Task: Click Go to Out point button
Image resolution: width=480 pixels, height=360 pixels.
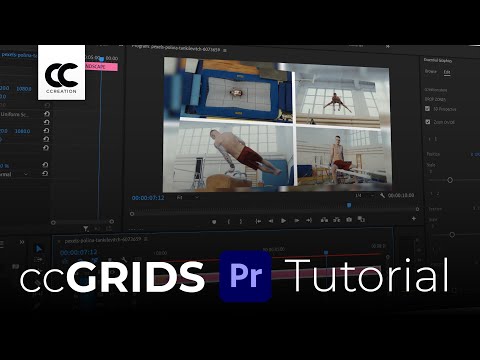Action: (x=309, y=220)
